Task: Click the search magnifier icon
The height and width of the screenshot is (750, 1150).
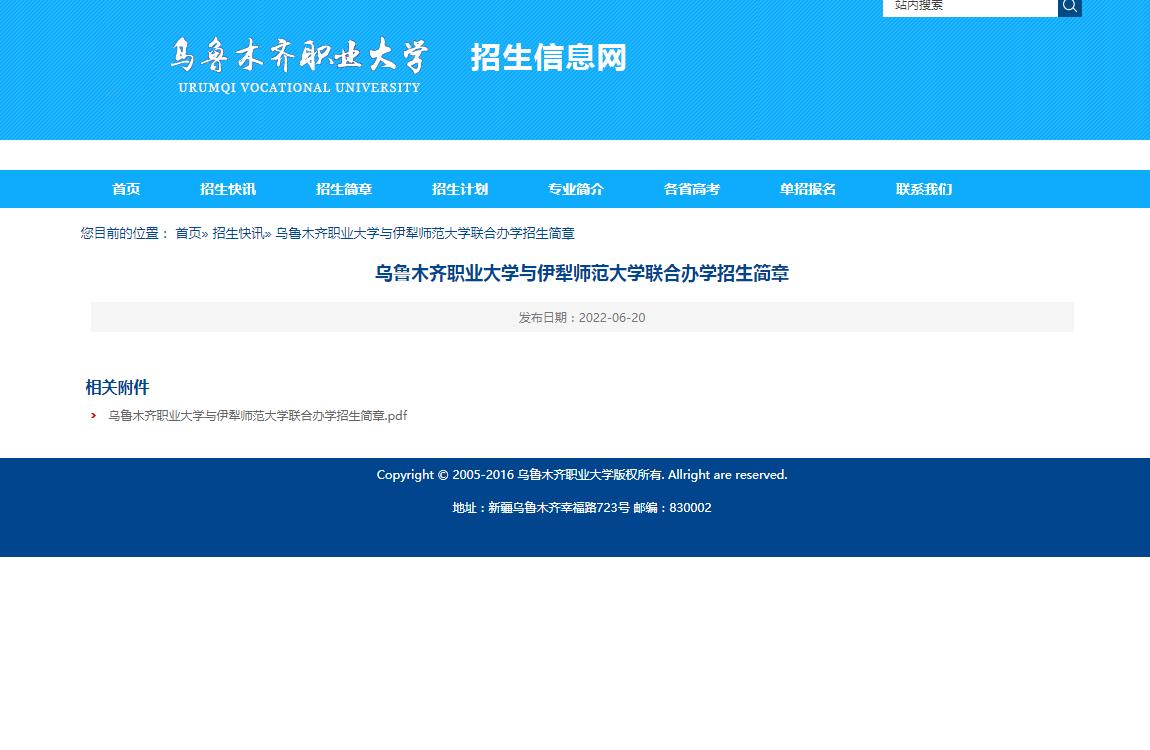Action: click(1069, 7)
